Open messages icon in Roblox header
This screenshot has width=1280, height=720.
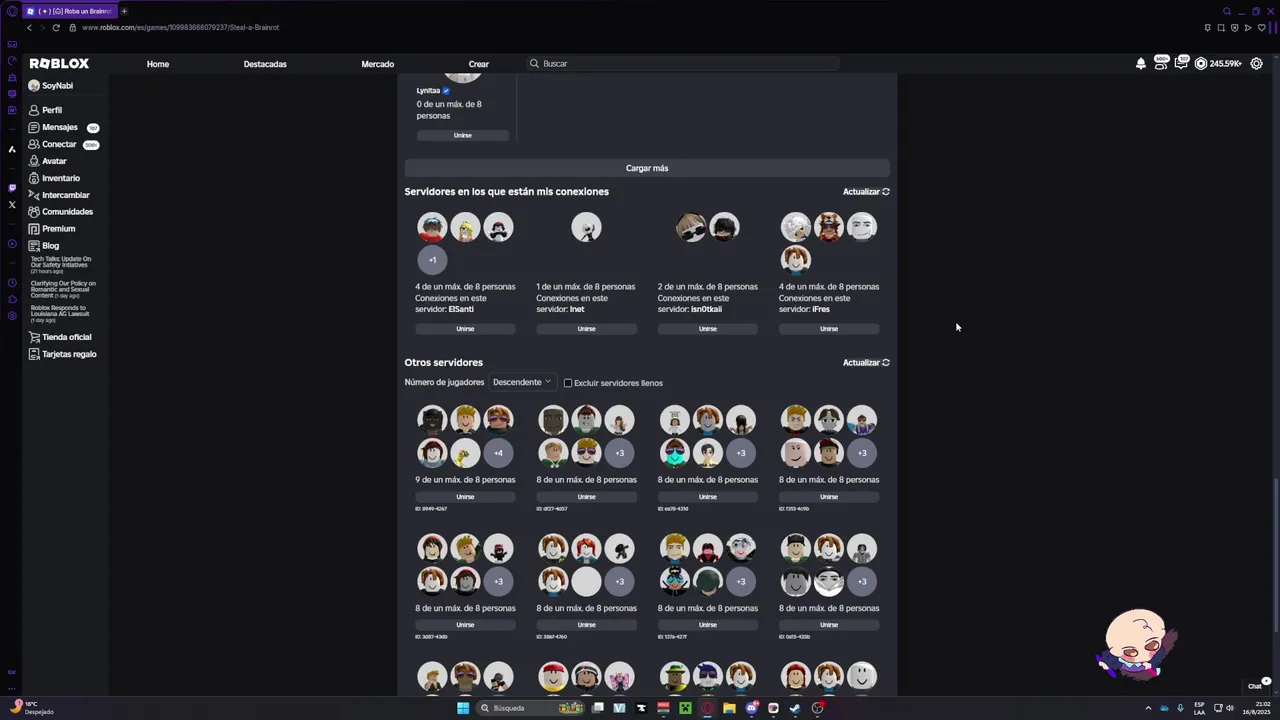(1181, 63)
